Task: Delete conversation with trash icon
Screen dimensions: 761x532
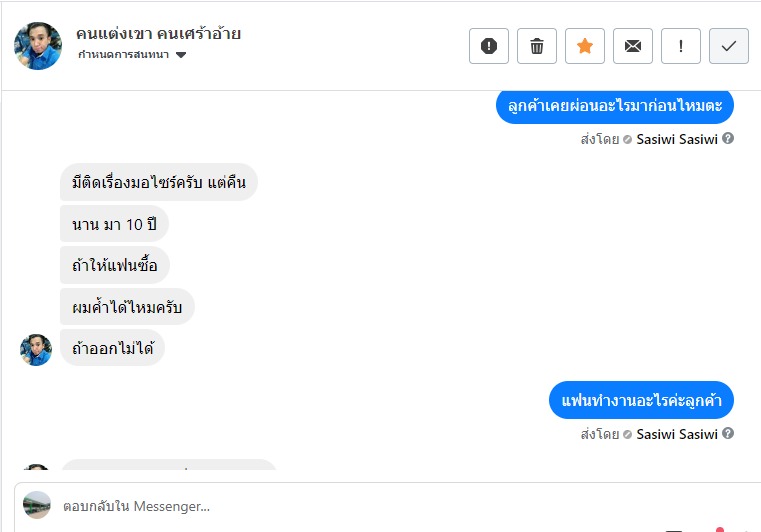Action: coord(537,46)
